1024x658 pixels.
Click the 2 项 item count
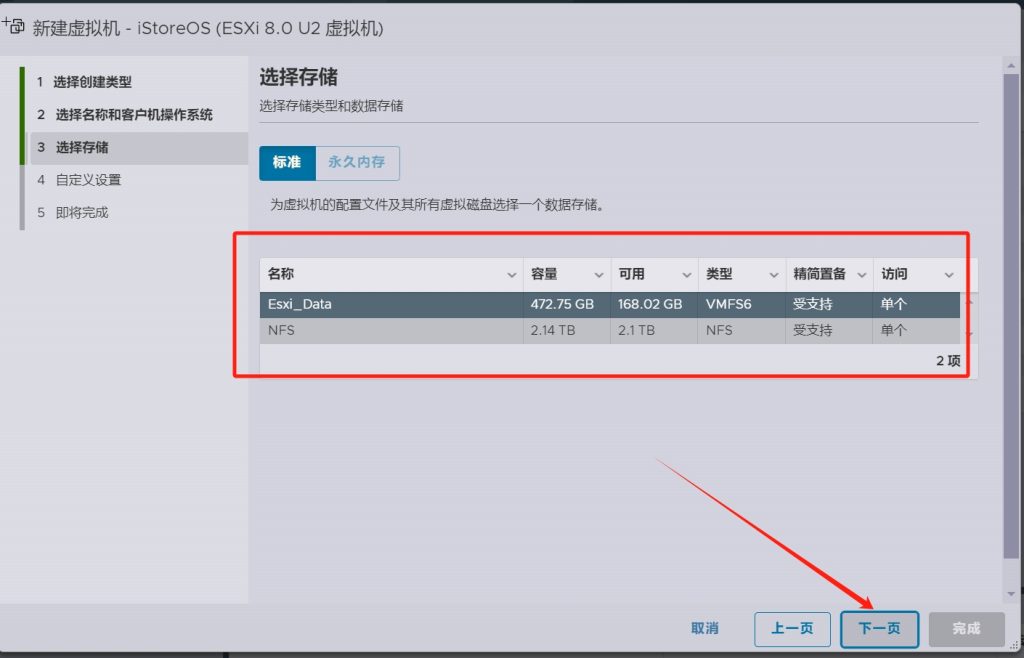click(948, 360)
